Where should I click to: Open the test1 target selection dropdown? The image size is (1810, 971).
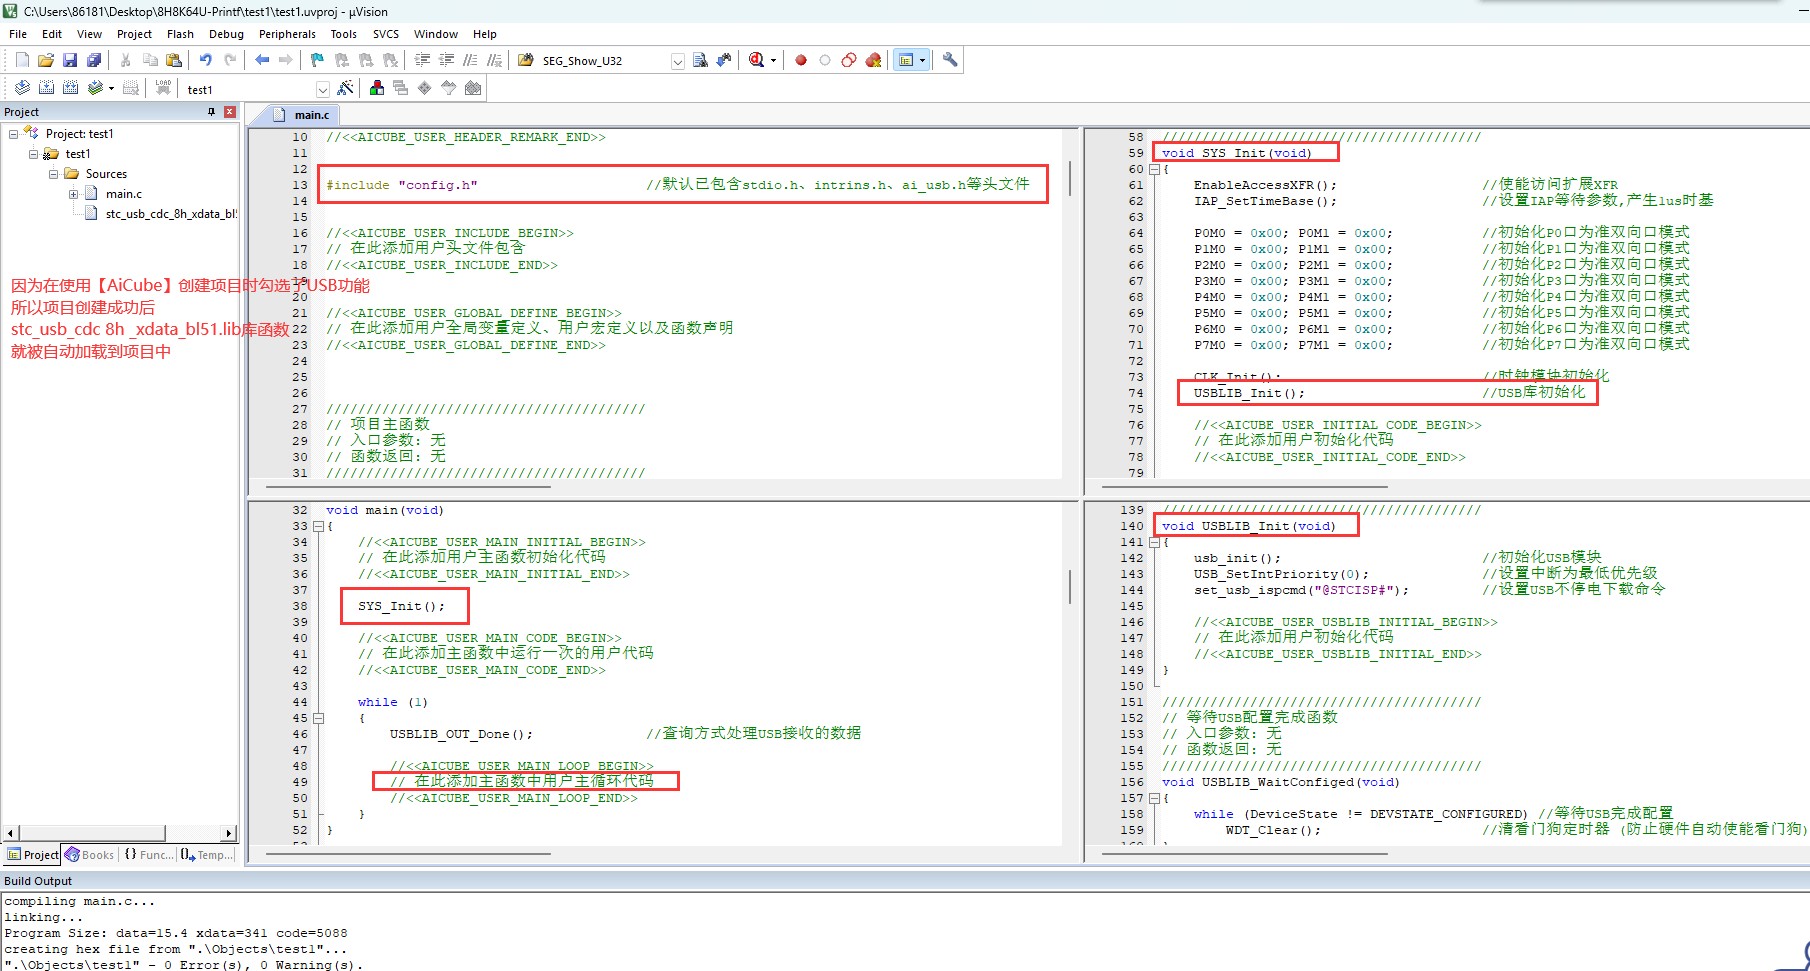click(322, 89)
